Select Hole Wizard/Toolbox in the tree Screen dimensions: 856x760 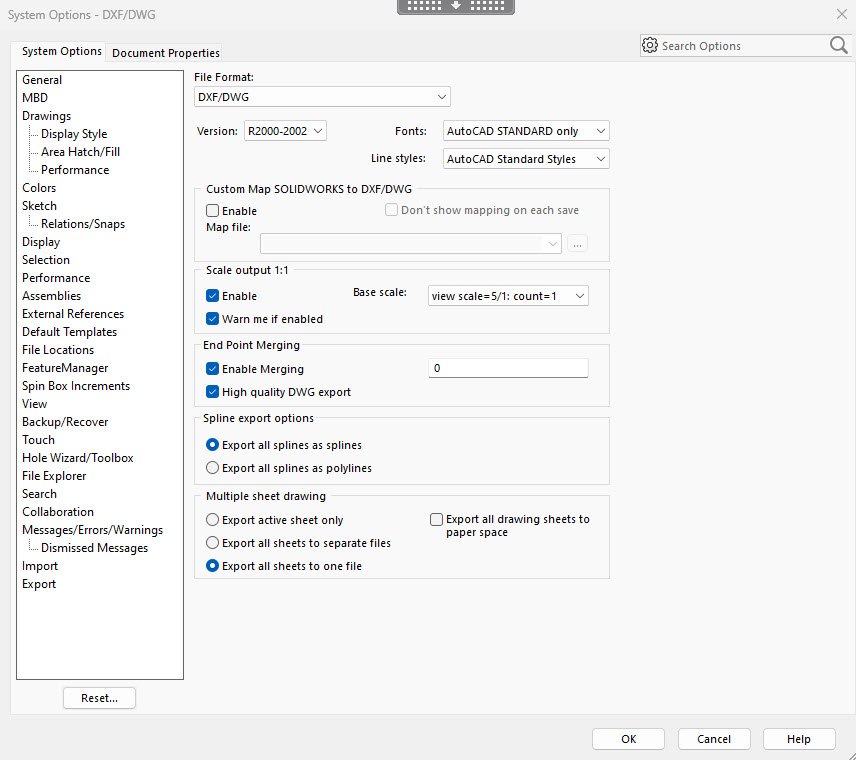point(78,458)
